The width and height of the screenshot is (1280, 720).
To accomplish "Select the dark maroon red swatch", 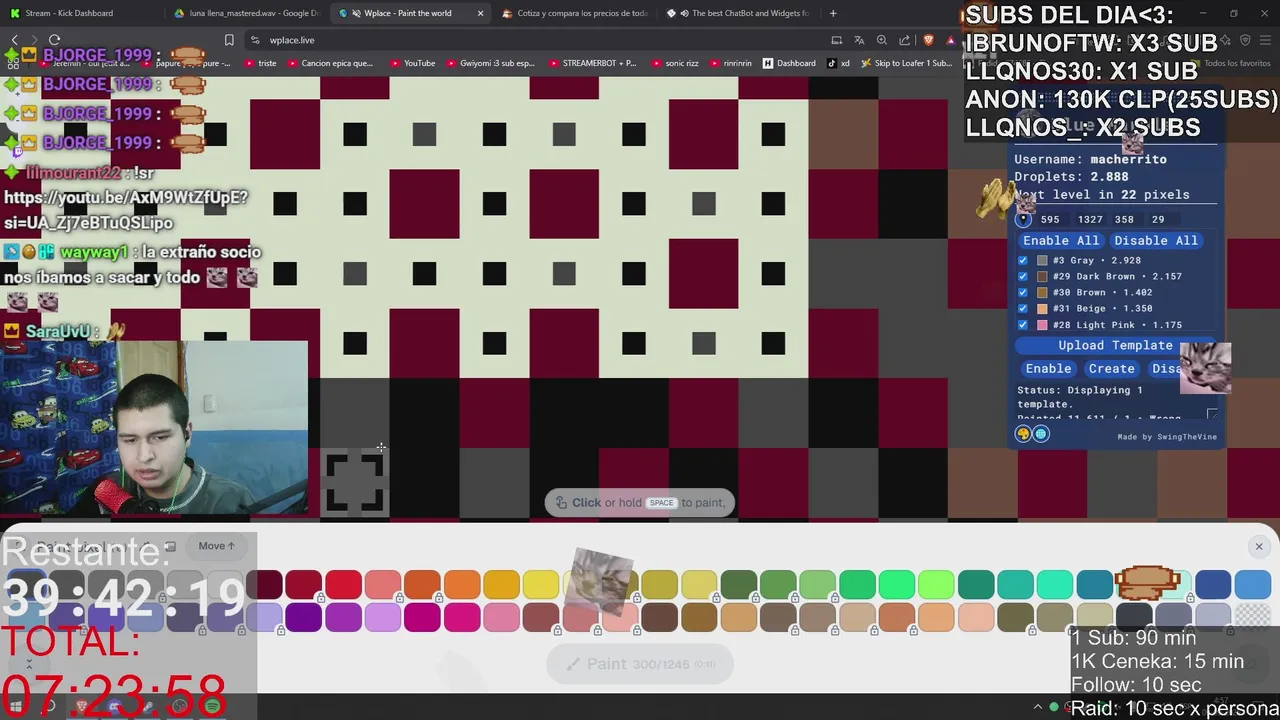I will point(264,583).
